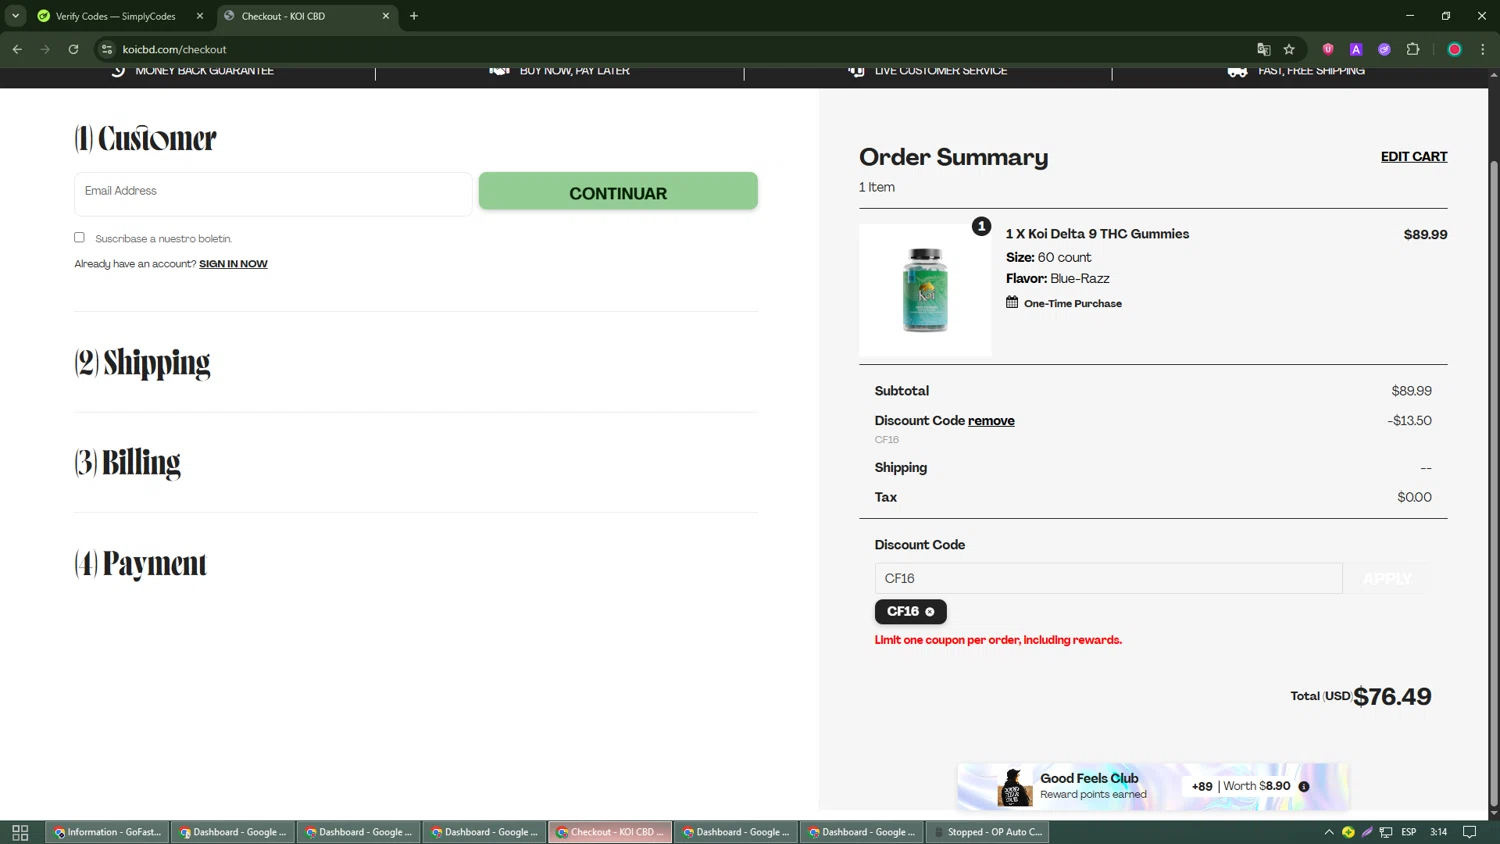This screenshot has height=844, width=1500.
Task: Switch to the Verify Codes SimplyCodes tab
Action: [x=120, y=16]
